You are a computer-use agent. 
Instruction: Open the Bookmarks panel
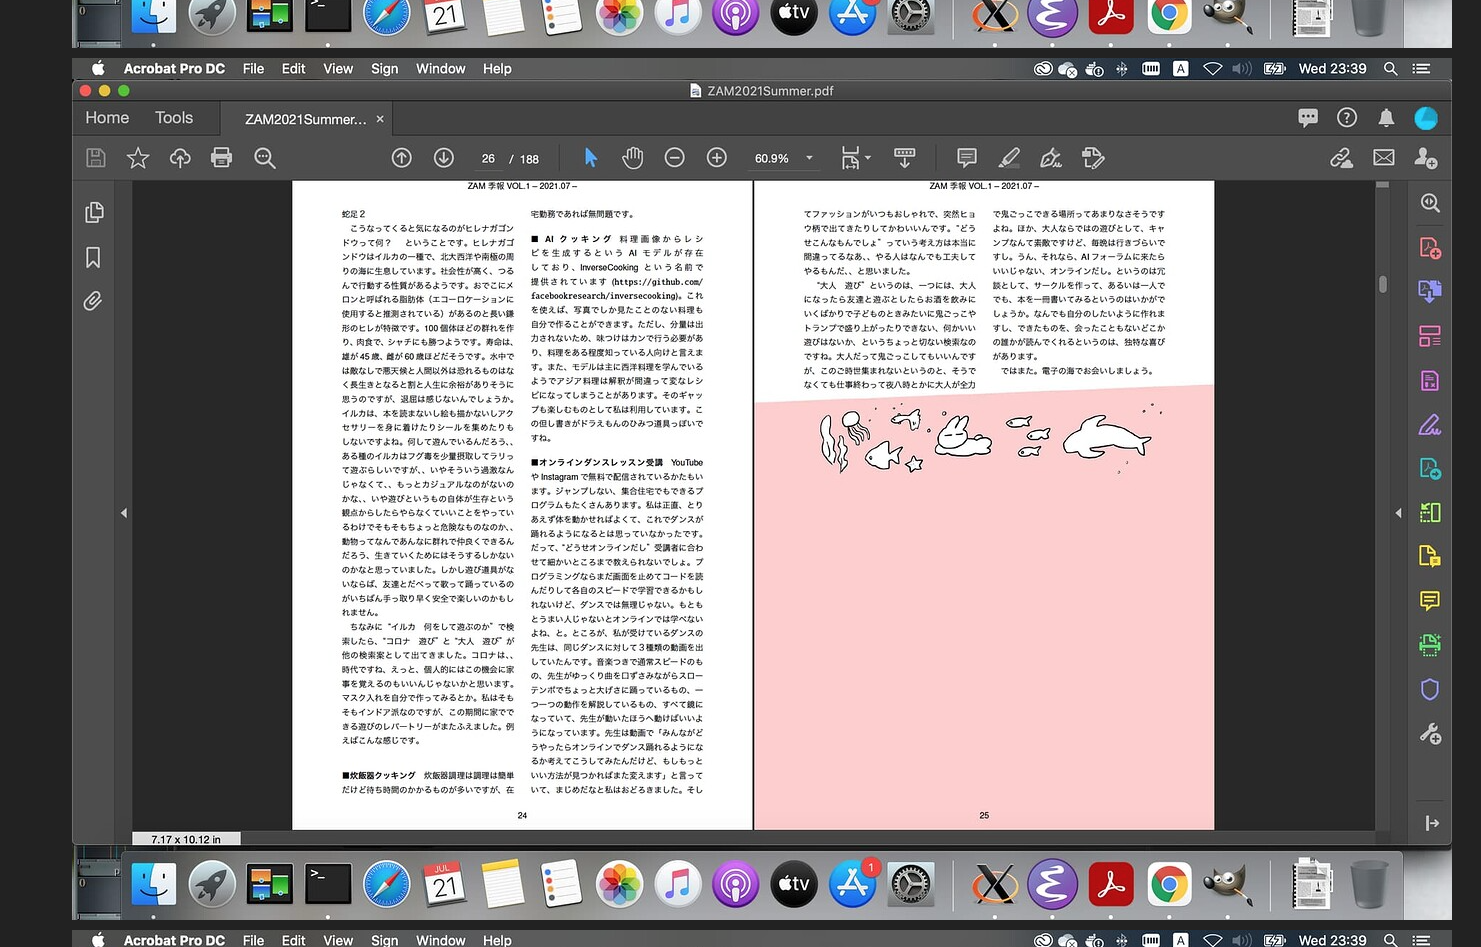pos(93,258)
